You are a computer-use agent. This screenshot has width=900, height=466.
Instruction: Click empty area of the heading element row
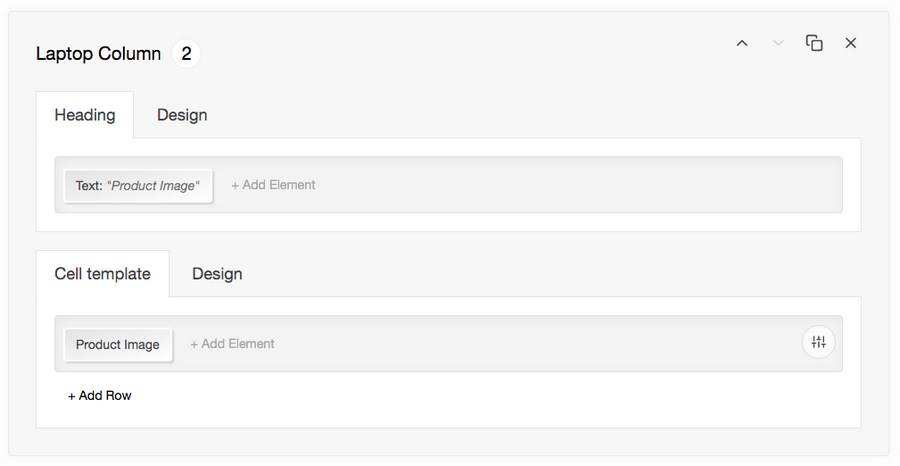click(x=580, y=185)
